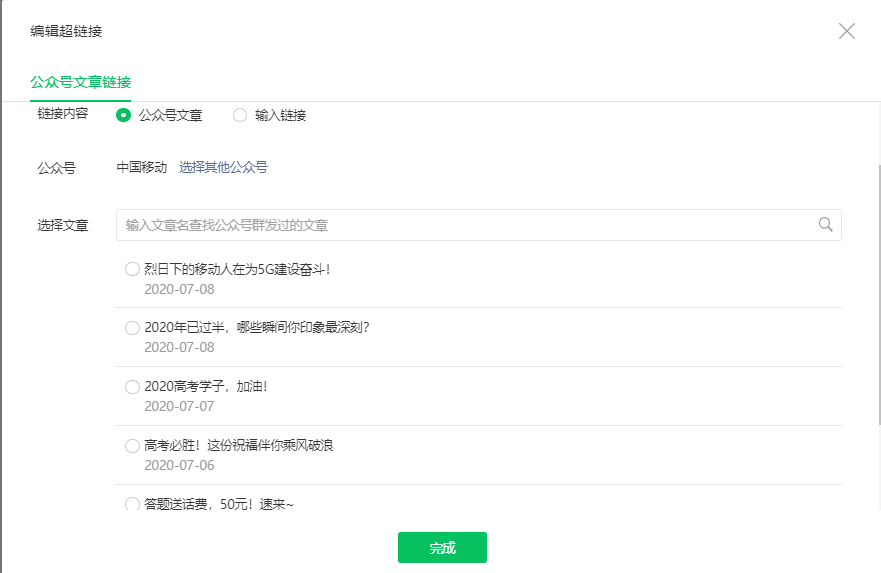The image size is (881, 573).
Task: Select the 输入链接 radio option
Action: (x=240, y=115)
